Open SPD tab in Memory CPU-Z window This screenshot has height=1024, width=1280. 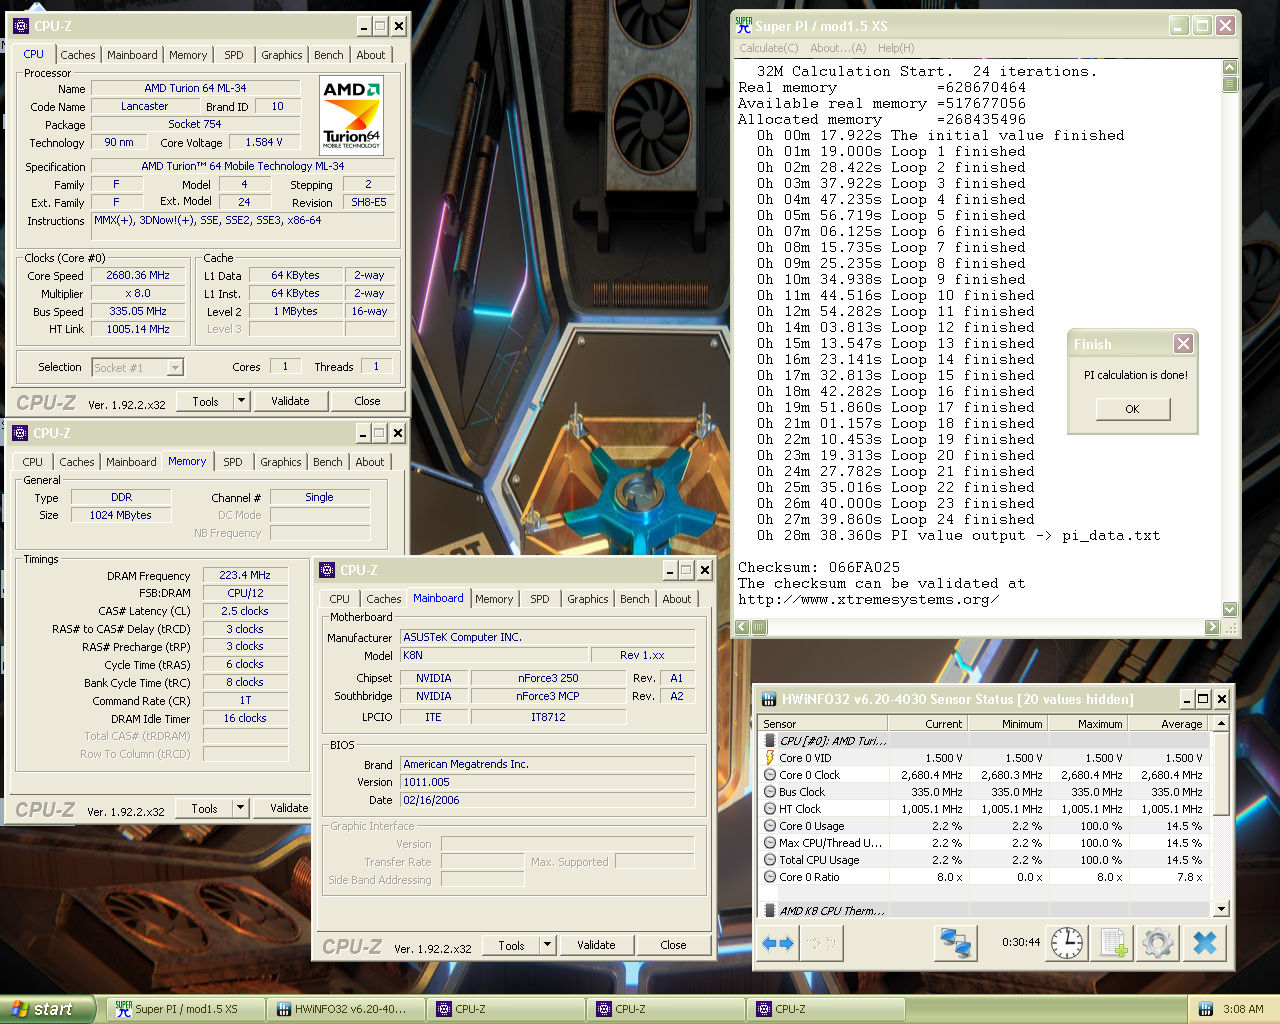pos(233,462)
